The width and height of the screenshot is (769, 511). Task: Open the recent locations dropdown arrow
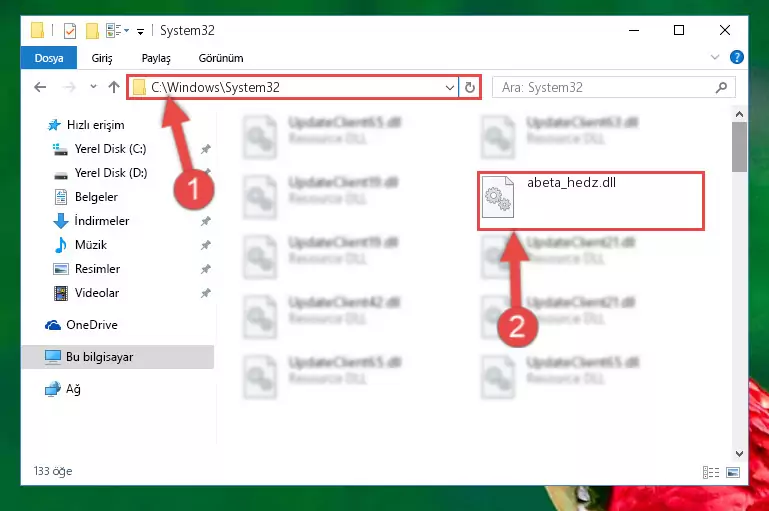(93, 87)
